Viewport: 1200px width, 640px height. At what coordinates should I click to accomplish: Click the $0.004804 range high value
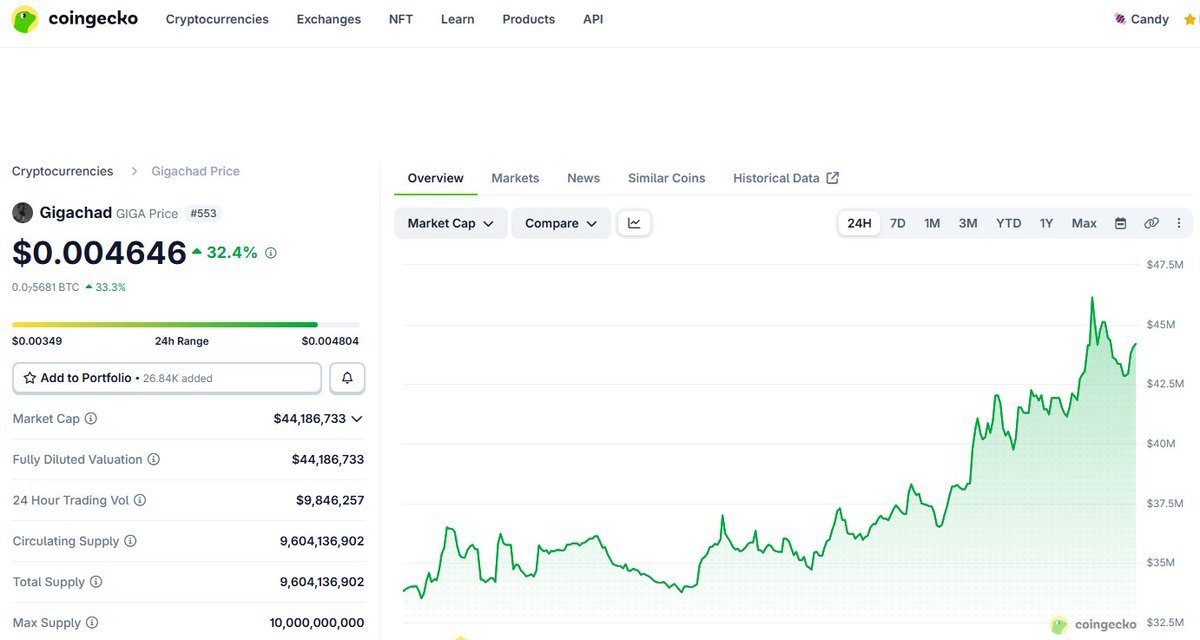tap(330, 341)
